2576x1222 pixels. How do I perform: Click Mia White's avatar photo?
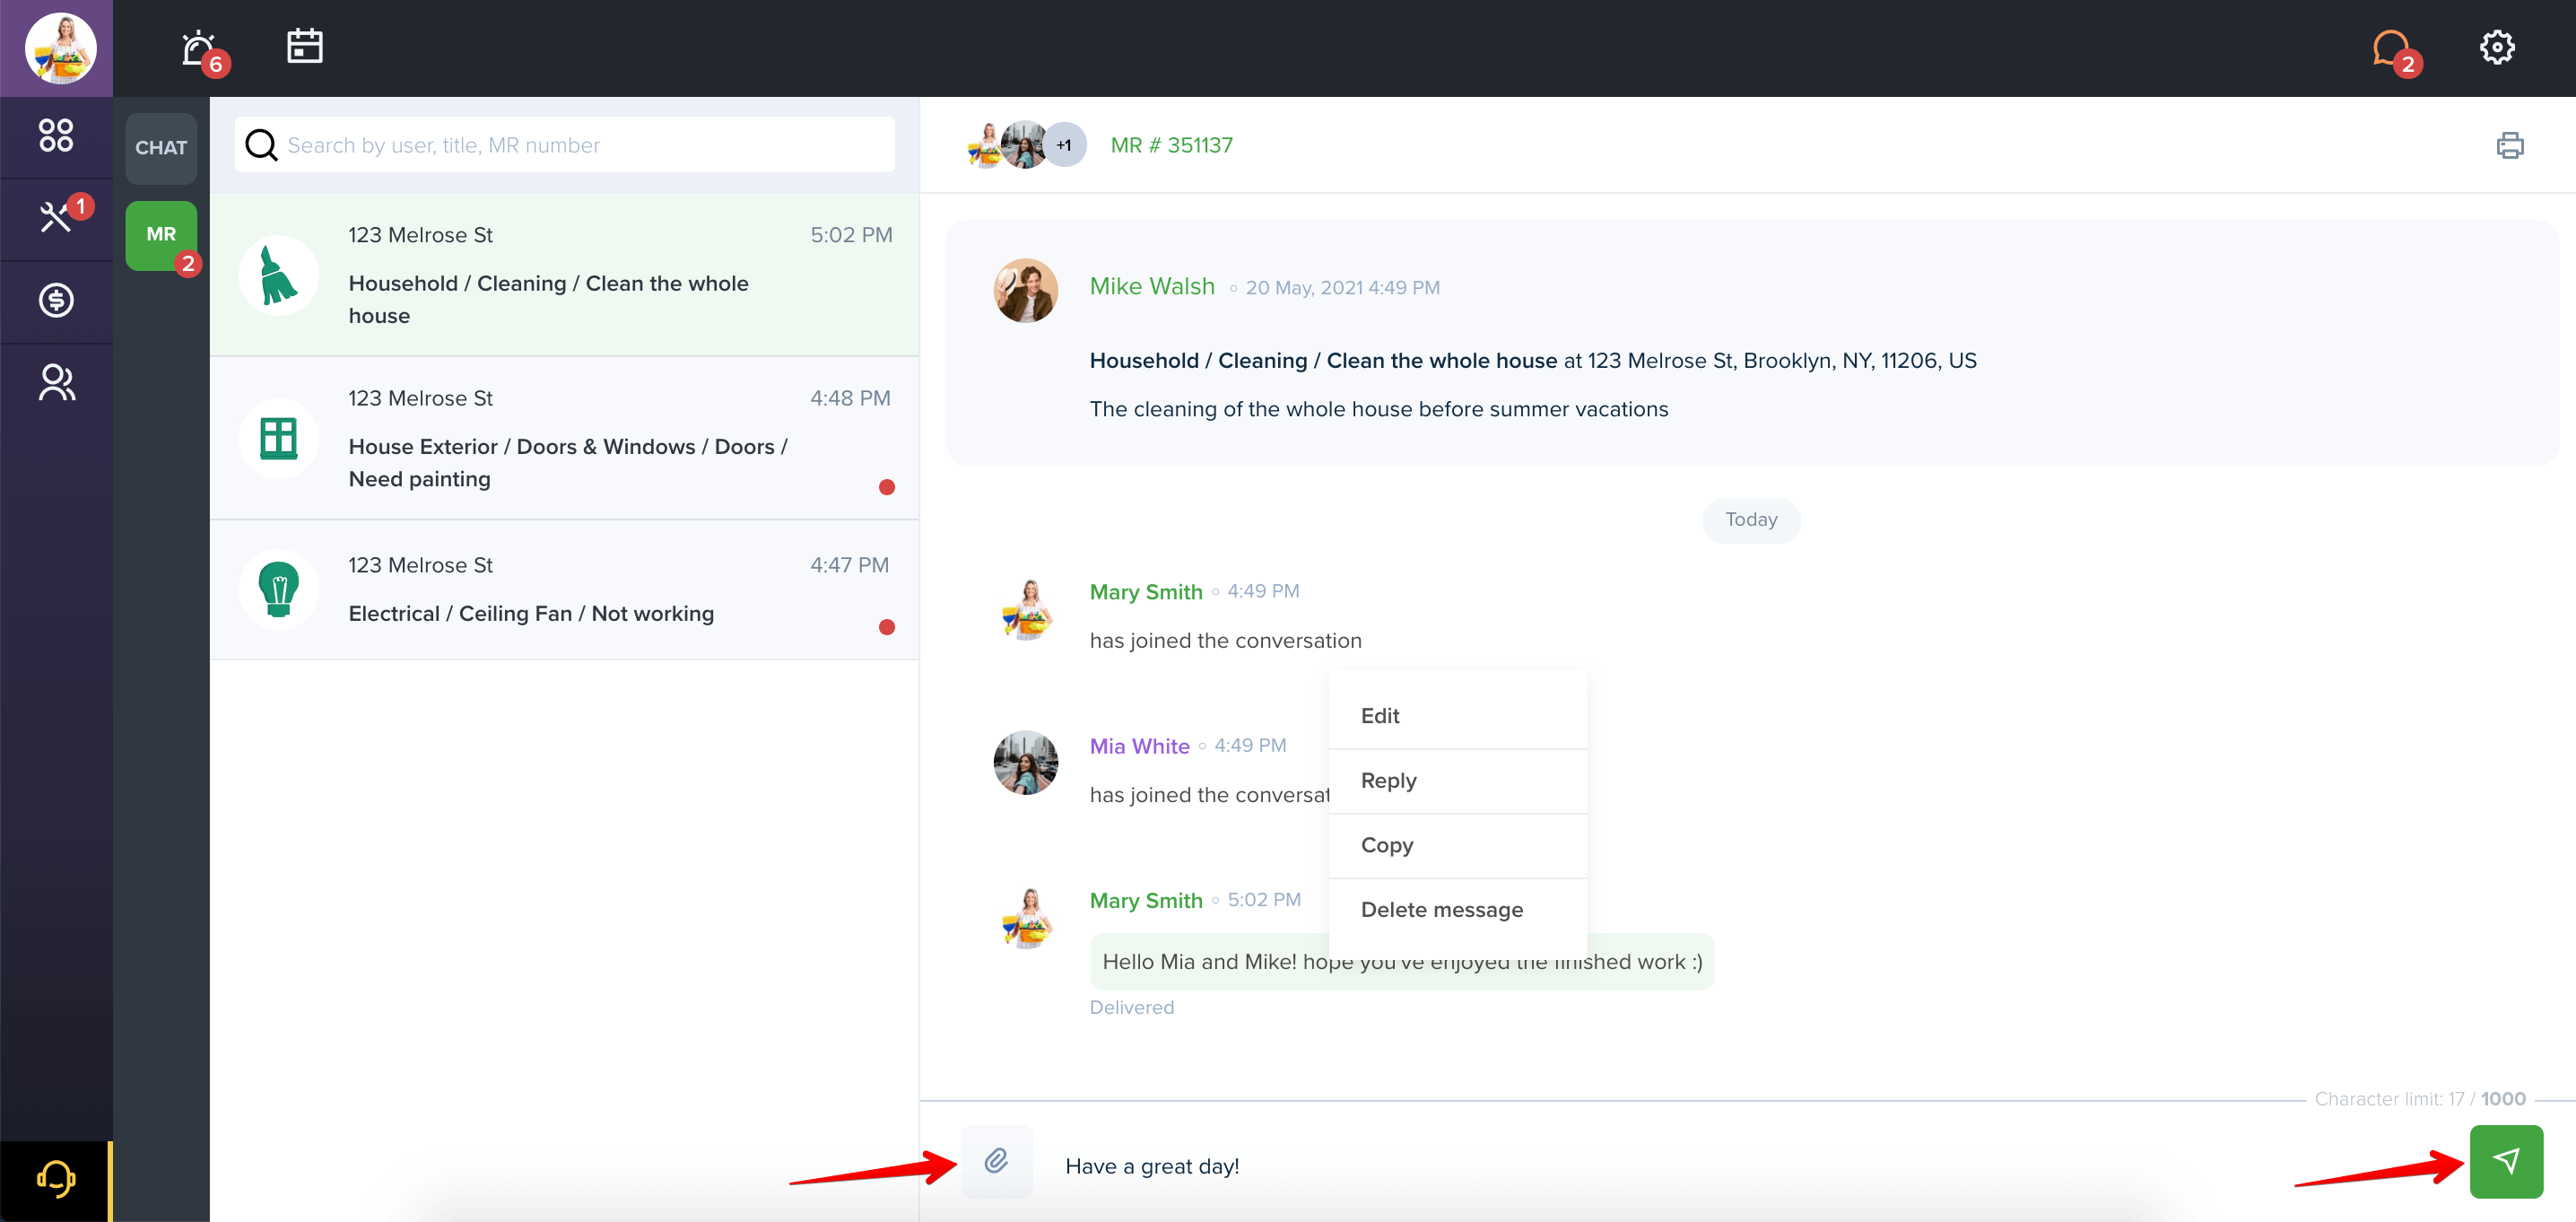1025,763
